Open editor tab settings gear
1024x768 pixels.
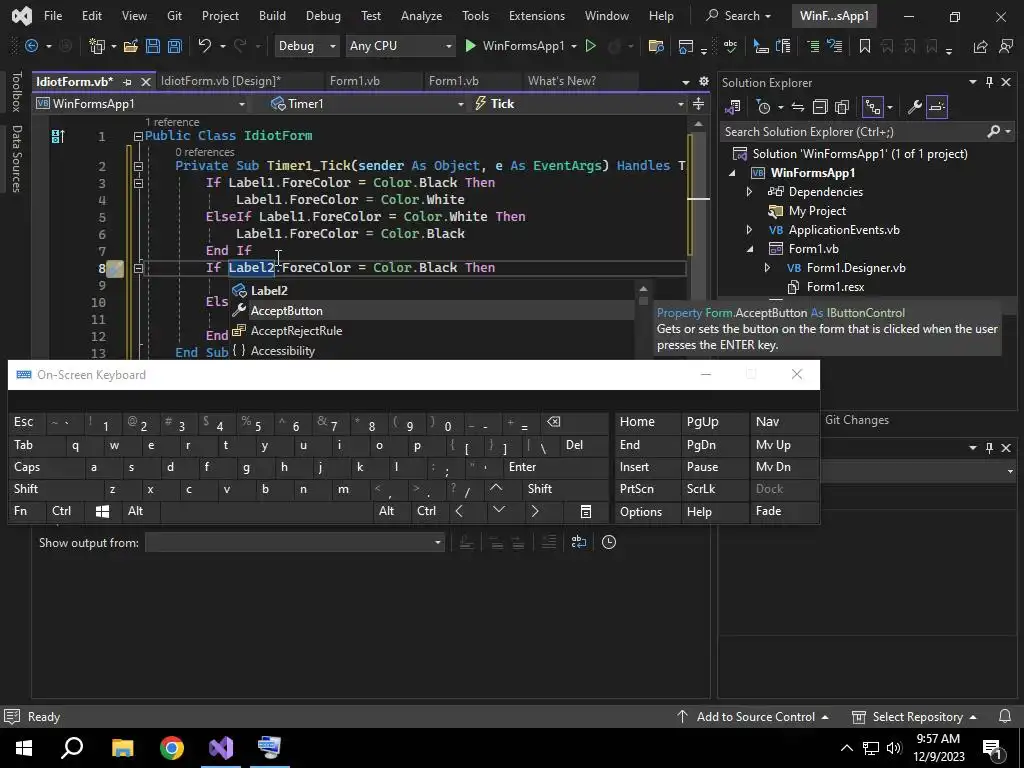[703, 81]
